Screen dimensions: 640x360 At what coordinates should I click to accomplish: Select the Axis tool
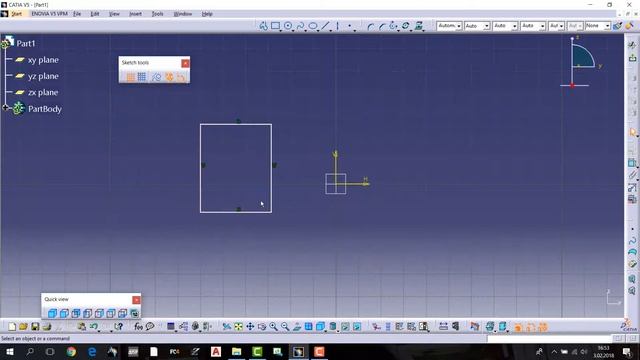(x=337, y=26)
